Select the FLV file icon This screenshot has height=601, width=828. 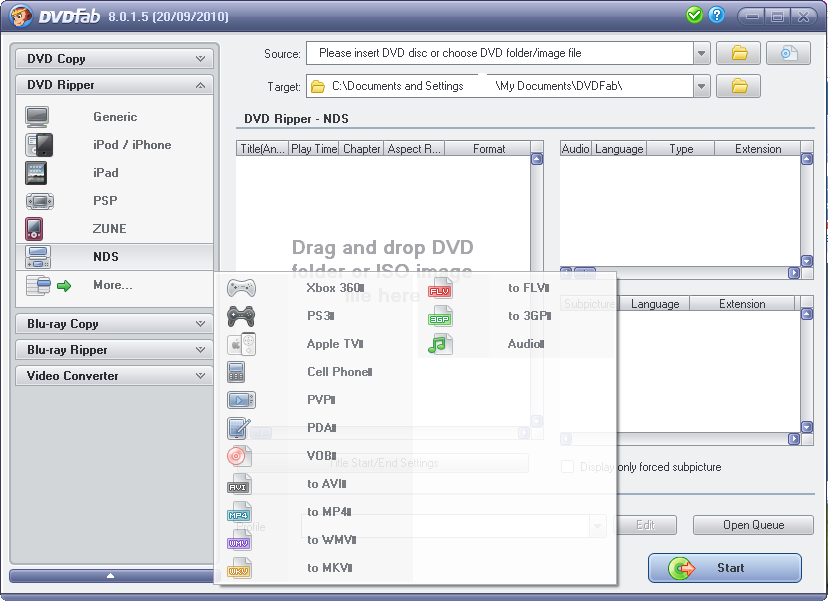click(440, 288)
